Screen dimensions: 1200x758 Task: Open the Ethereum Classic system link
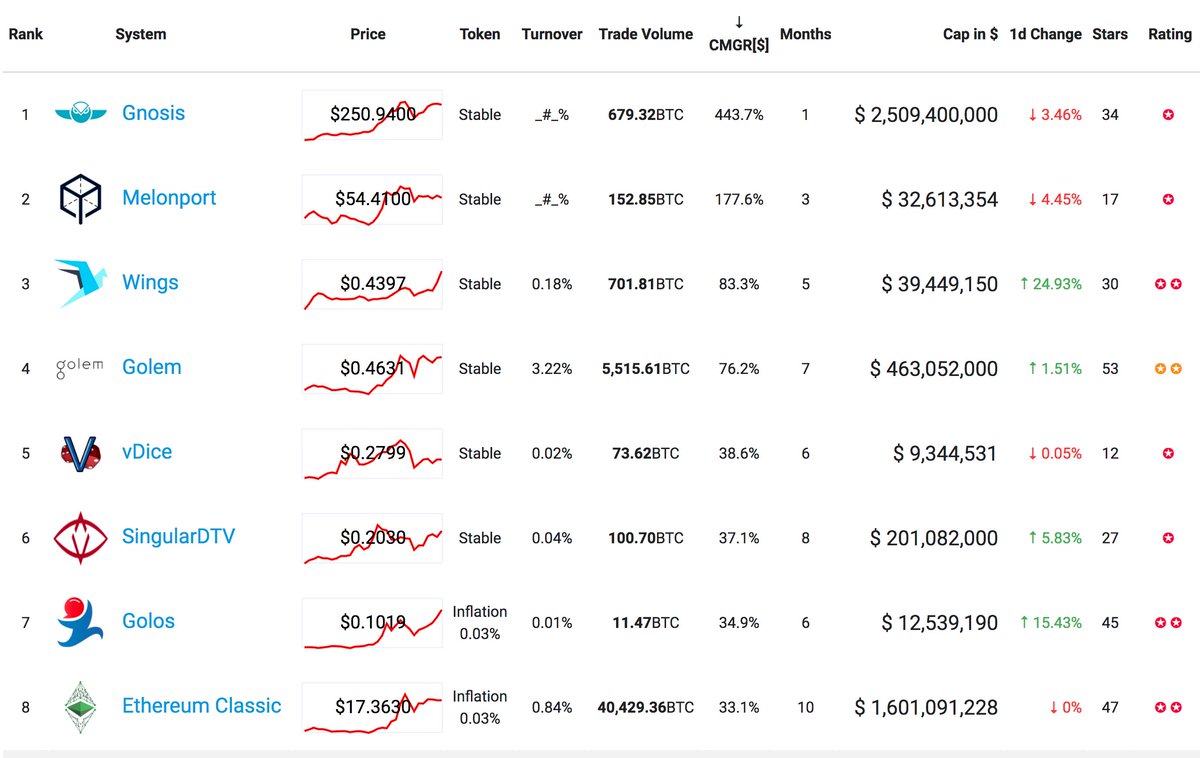(x=202, y=706)
